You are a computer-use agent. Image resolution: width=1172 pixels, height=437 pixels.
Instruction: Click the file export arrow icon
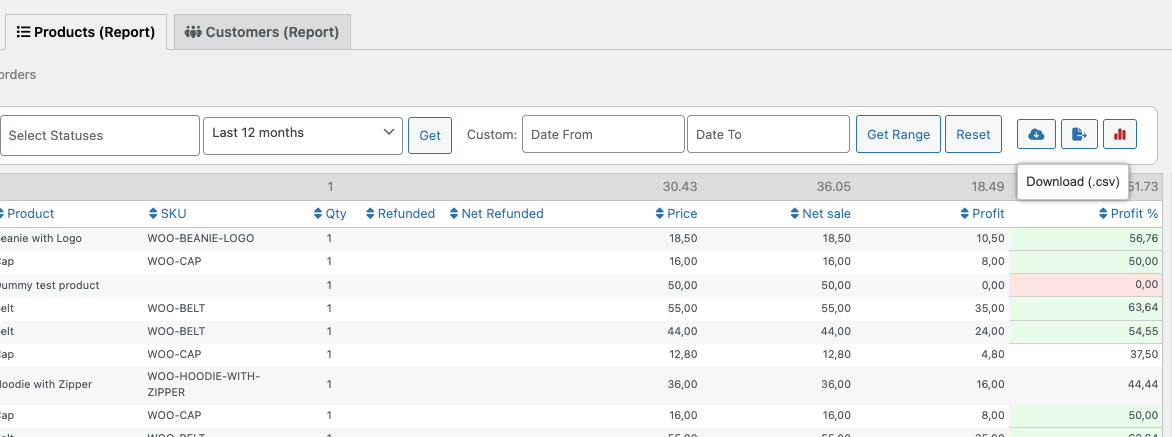point(1079,134)
